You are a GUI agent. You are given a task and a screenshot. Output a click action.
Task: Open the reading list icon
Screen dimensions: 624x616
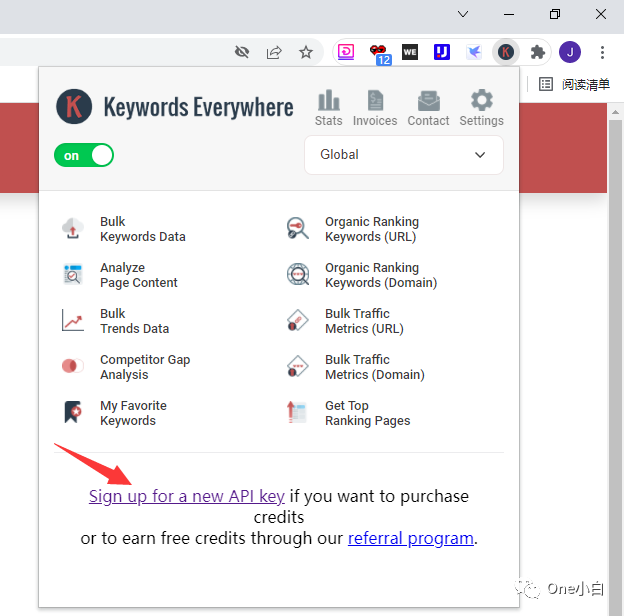tap(546, 84)
